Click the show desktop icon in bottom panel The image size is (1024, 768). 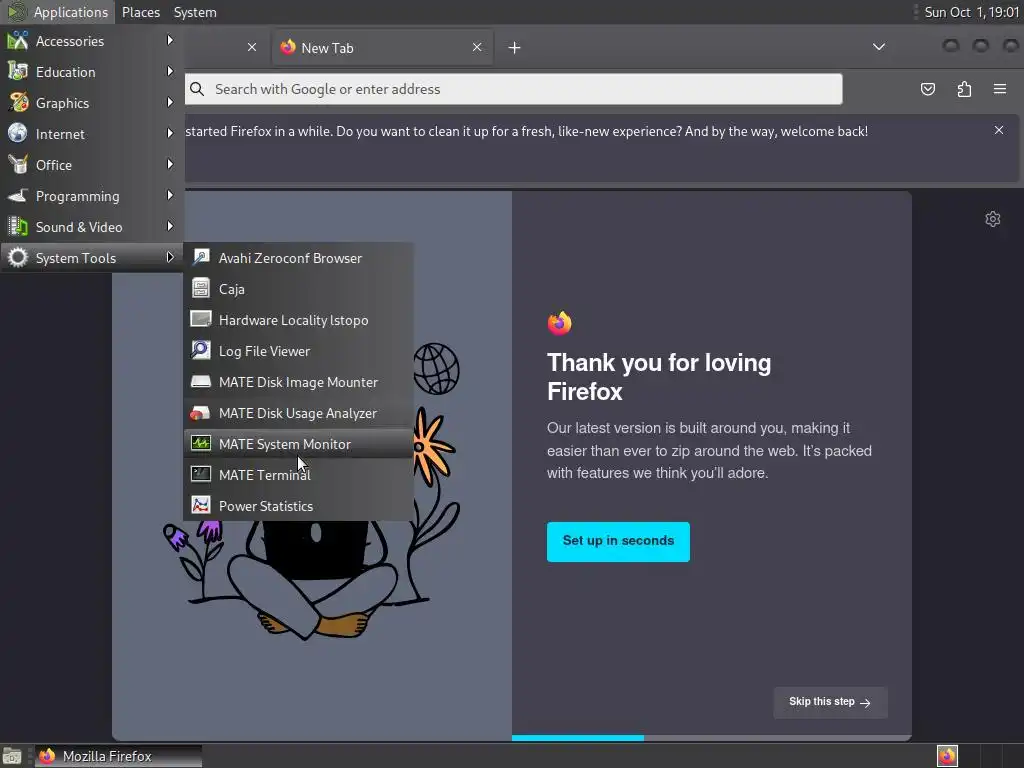pyautogui.click(x=12, y=756)
